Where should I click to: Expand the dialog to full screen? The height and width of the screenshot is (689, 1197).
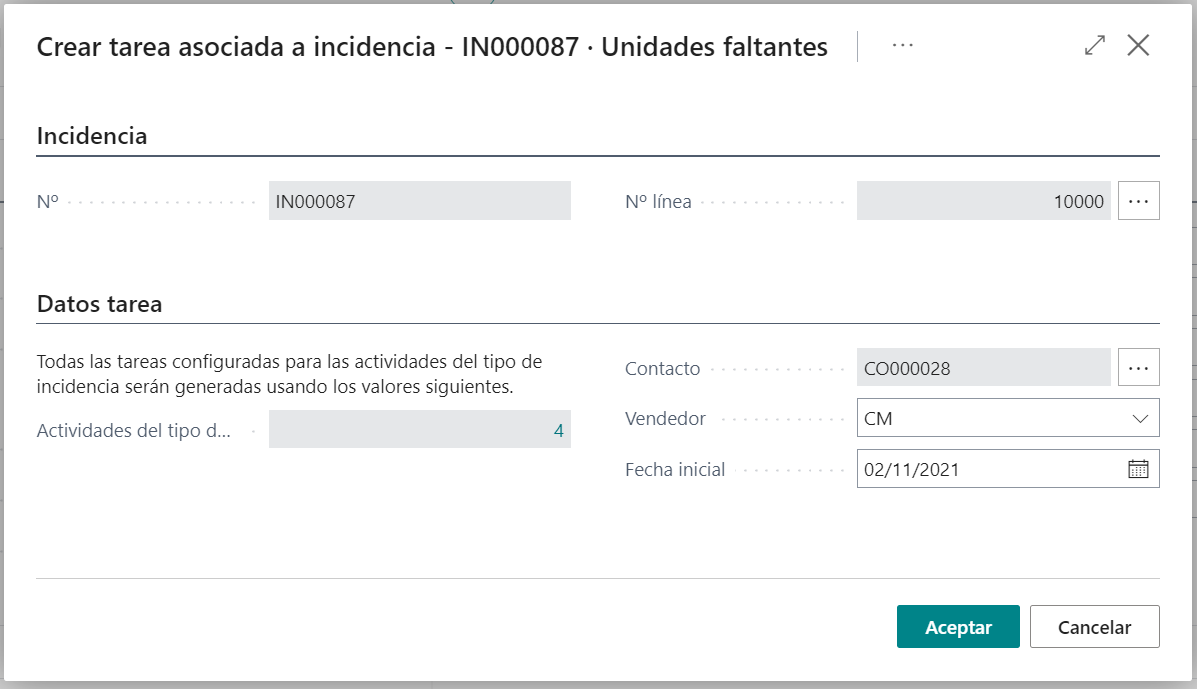tap(1095, 46)
